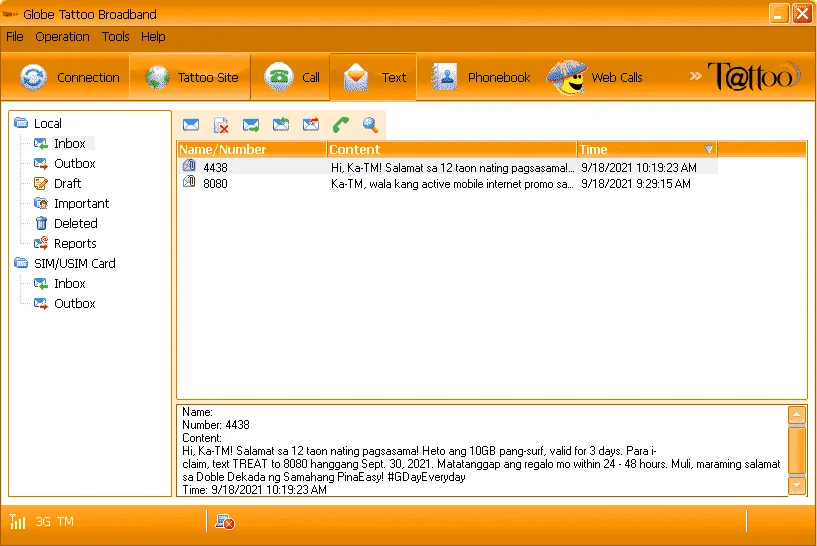817x546 pixels.
Task: Click the green Call sender phone icon
Action: pyautogui.click(x=341, y=125)
